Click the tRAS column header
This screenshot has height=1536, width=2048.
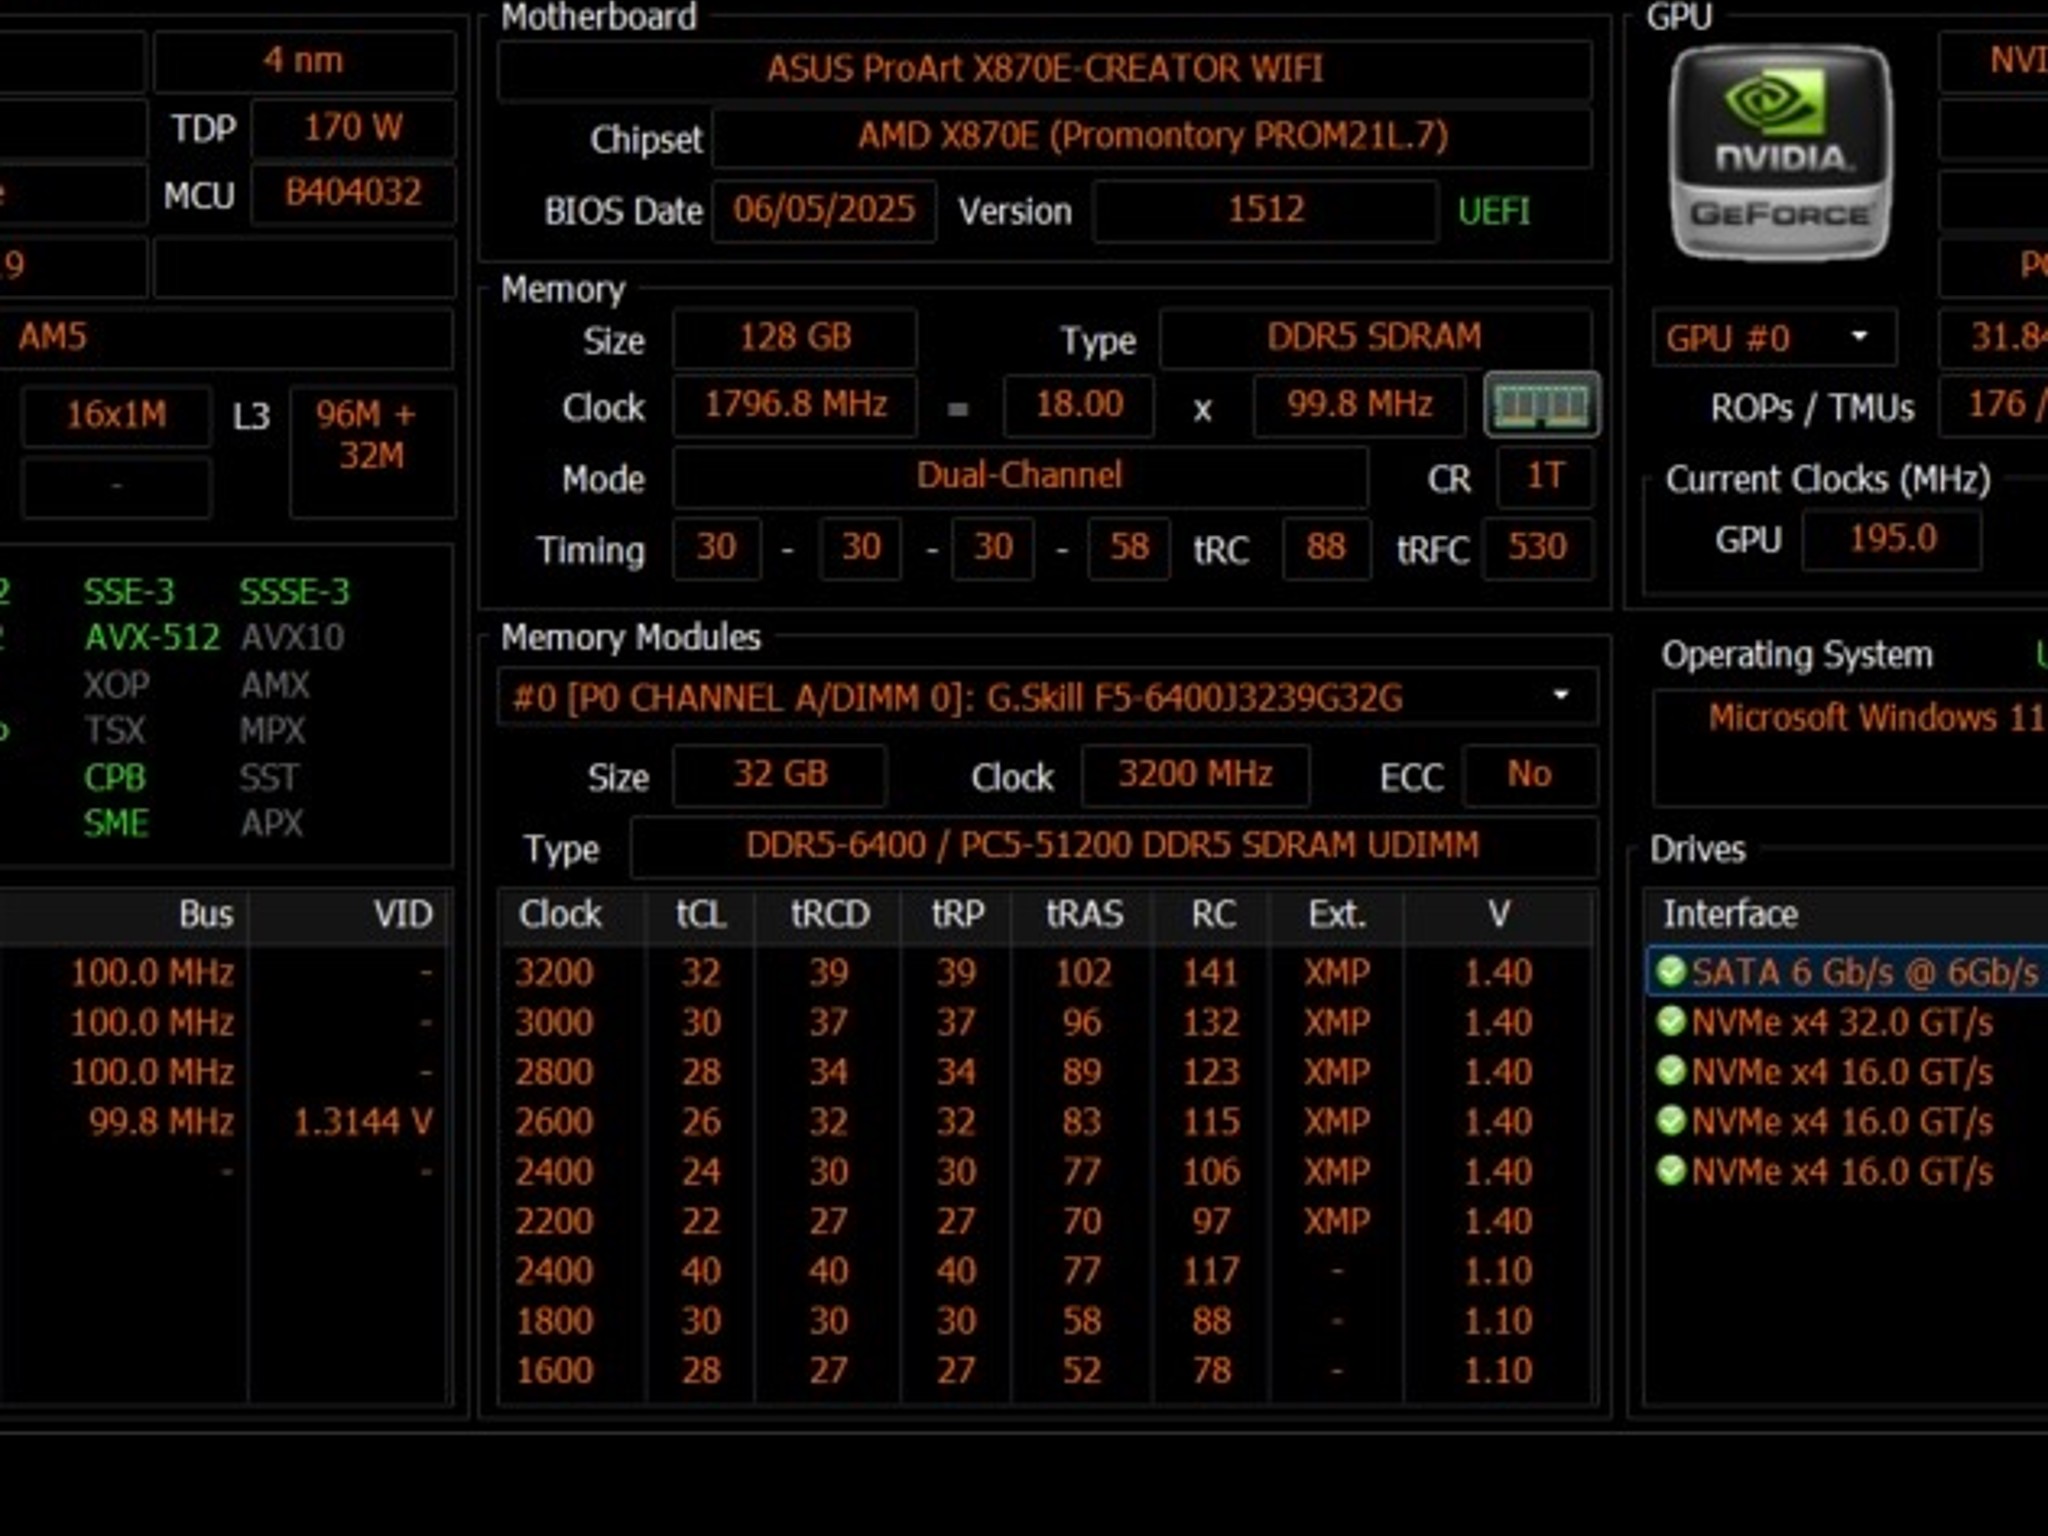(1084, 914)
